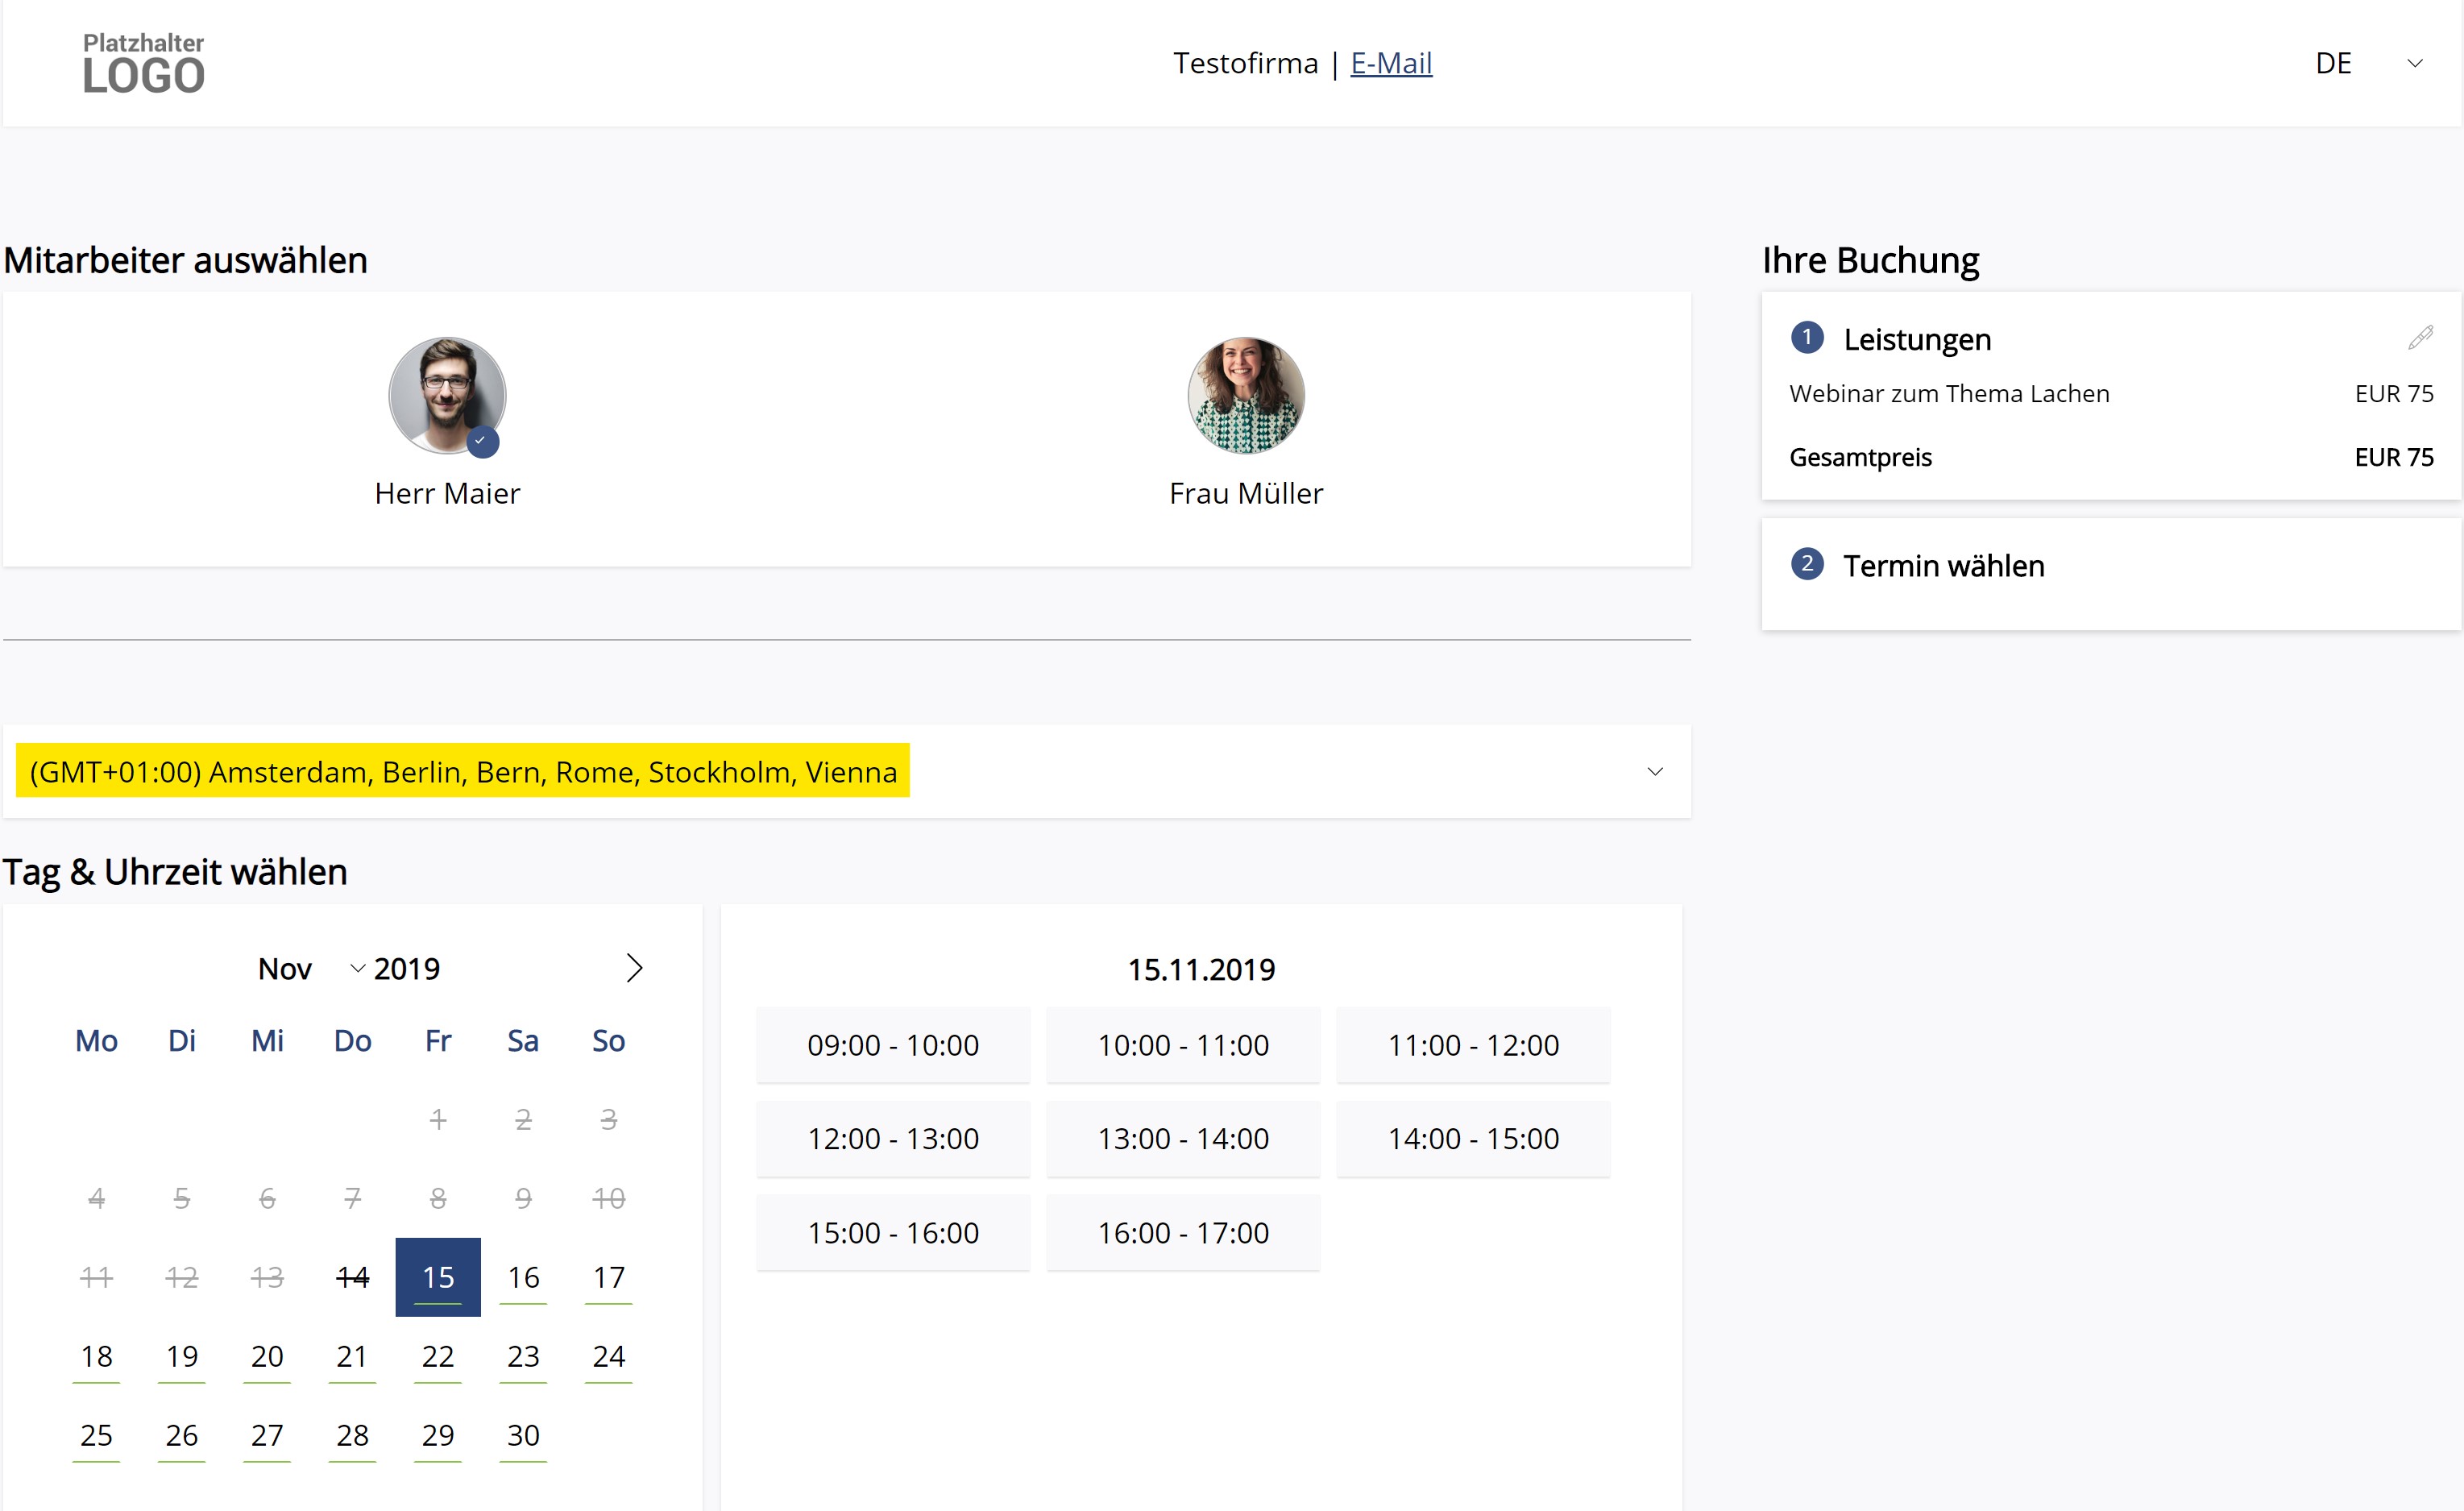Click the Platzhalter LOGO image
The image size is (2464, 1511).
[143, 63]
